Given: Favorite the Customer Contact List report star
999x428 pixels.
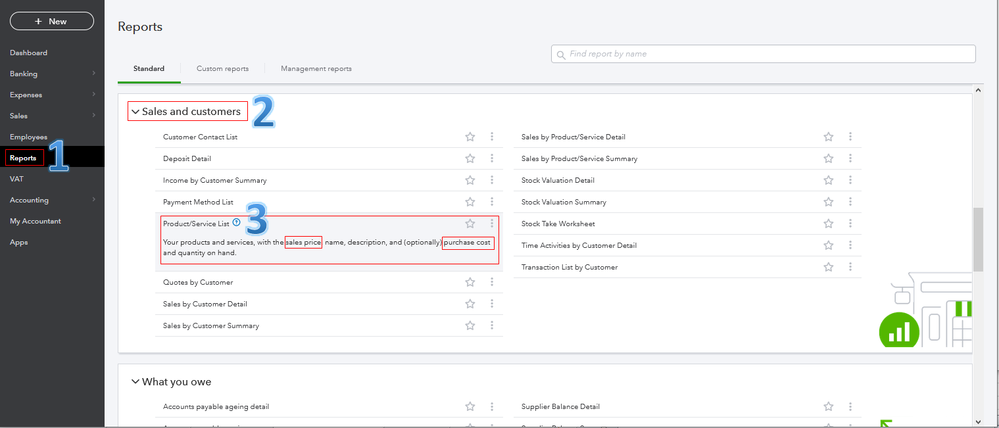Looking at the screenshot, I should tap(470, 137).
